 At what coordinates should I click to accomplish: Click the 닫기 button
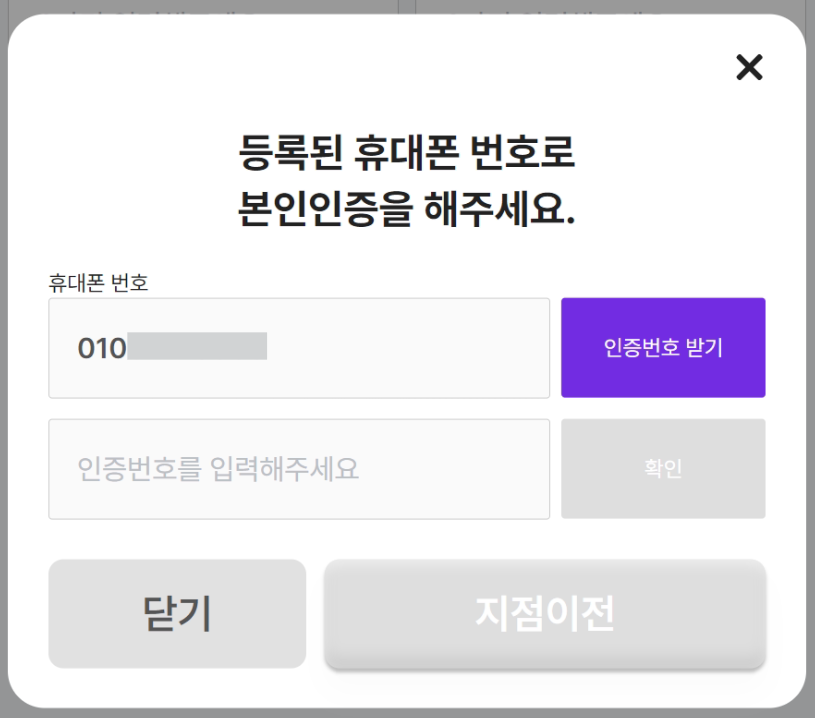(177, 613)
